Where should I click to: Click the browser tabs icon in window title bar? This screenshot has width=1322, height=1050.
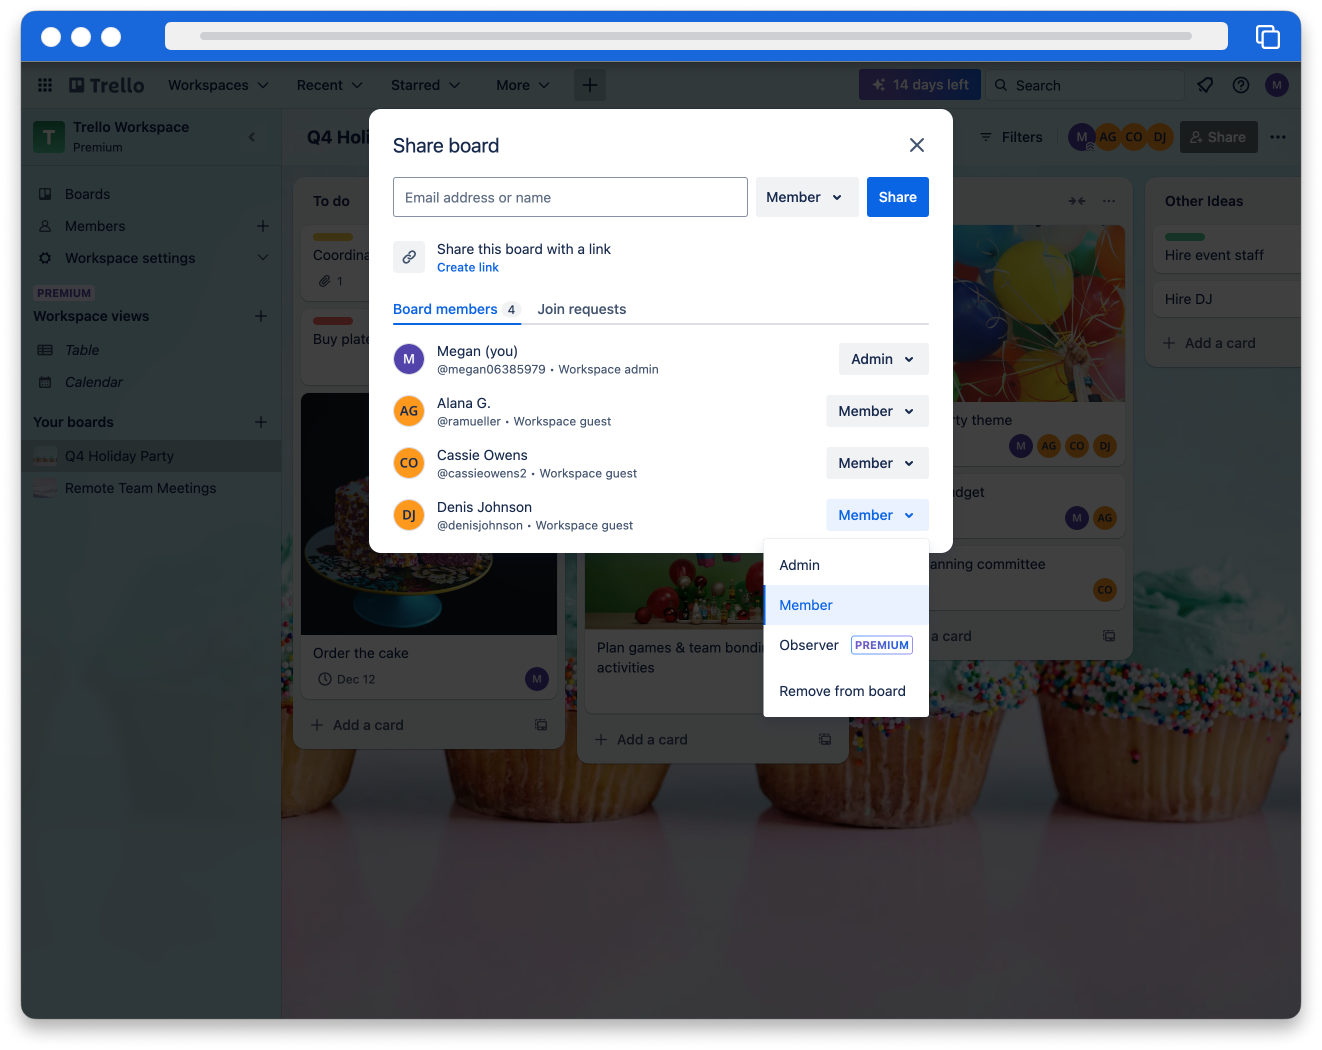1268,37
